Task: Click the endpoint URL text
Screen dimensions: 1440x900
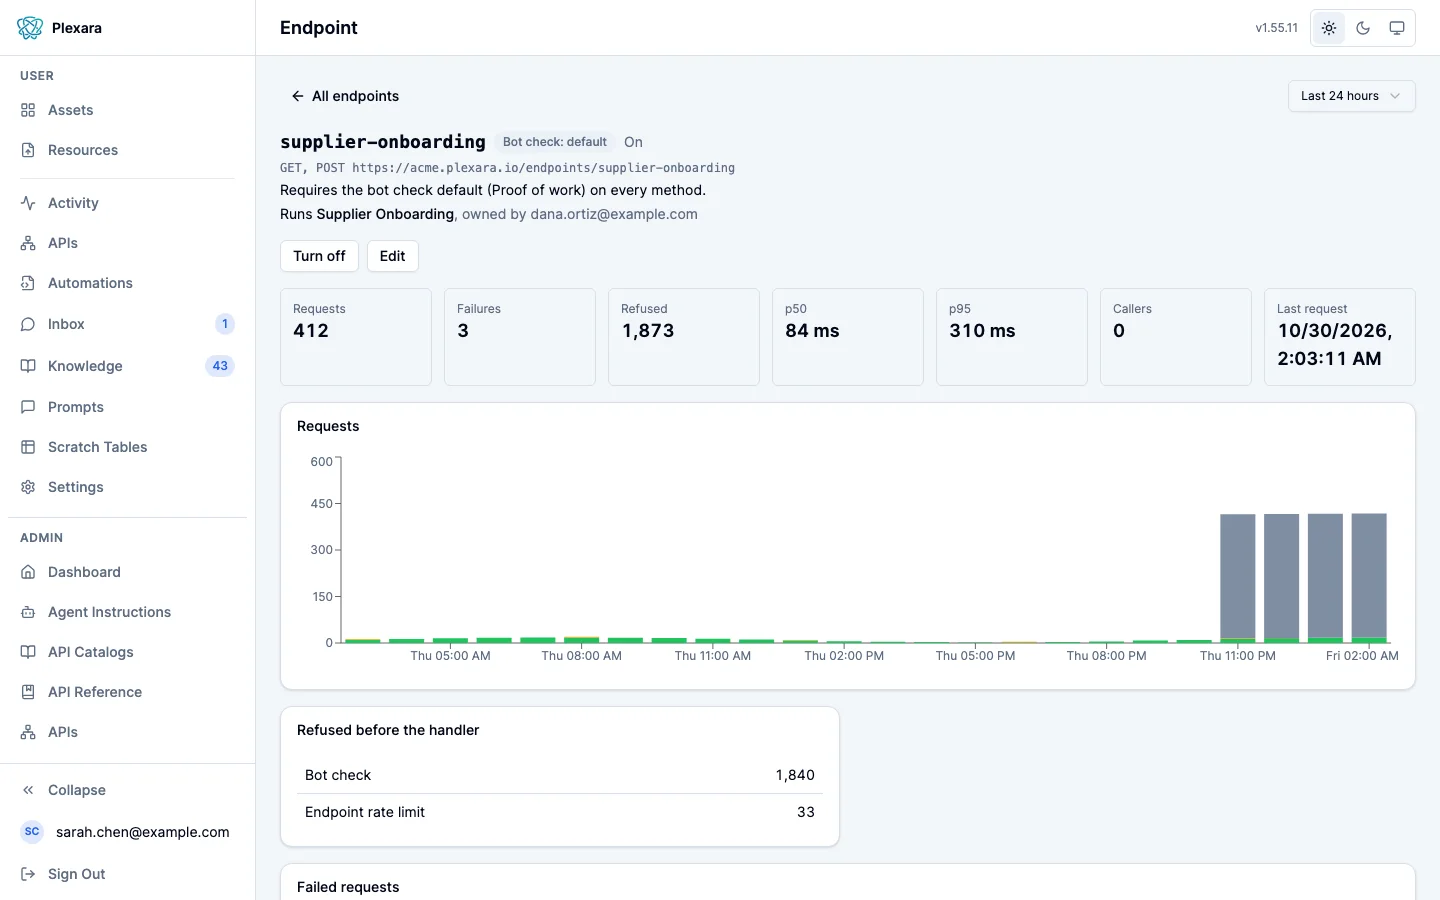Action: click(543, 168)
